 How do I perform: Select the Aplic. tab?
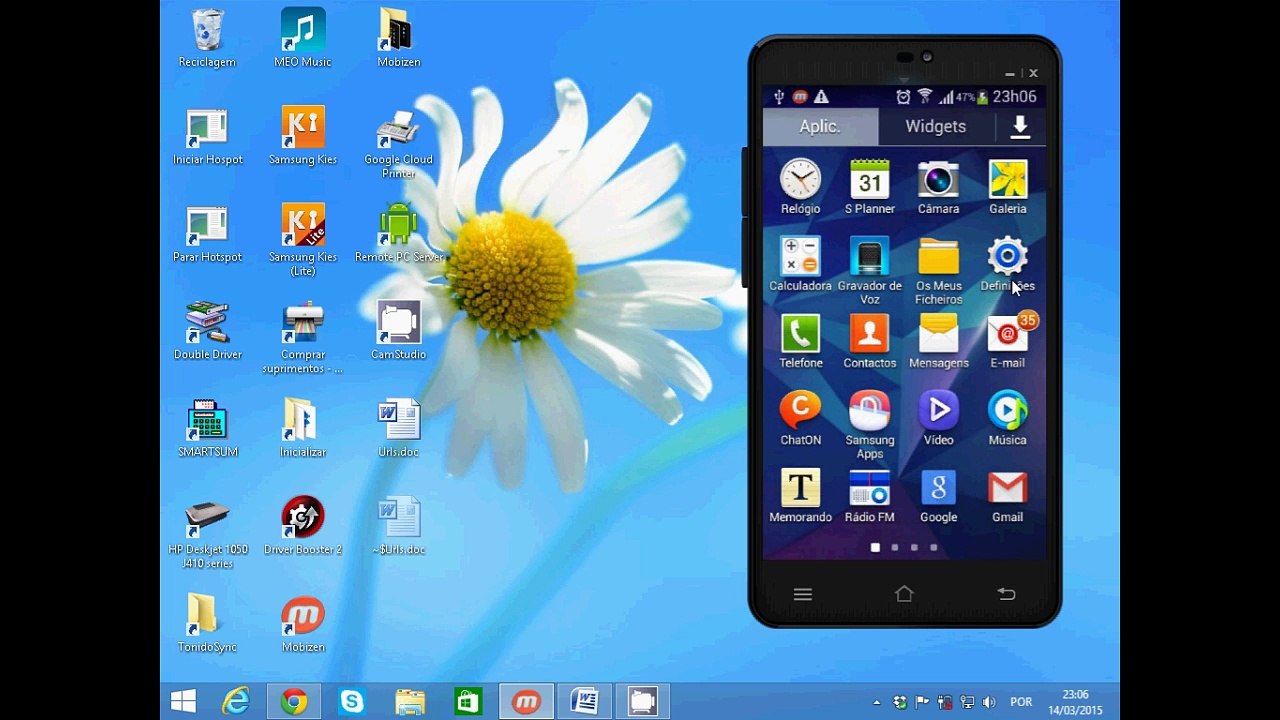[x=820, y=126]
